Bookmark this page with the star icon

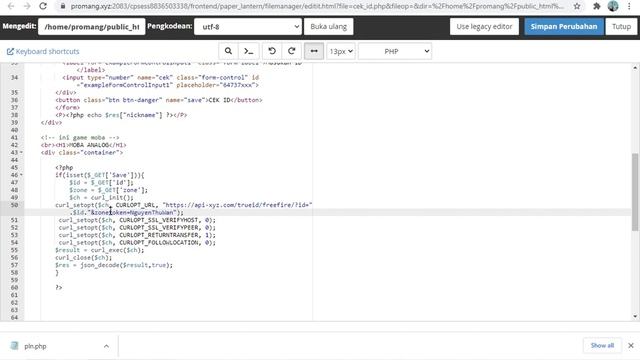coord(577,6)
